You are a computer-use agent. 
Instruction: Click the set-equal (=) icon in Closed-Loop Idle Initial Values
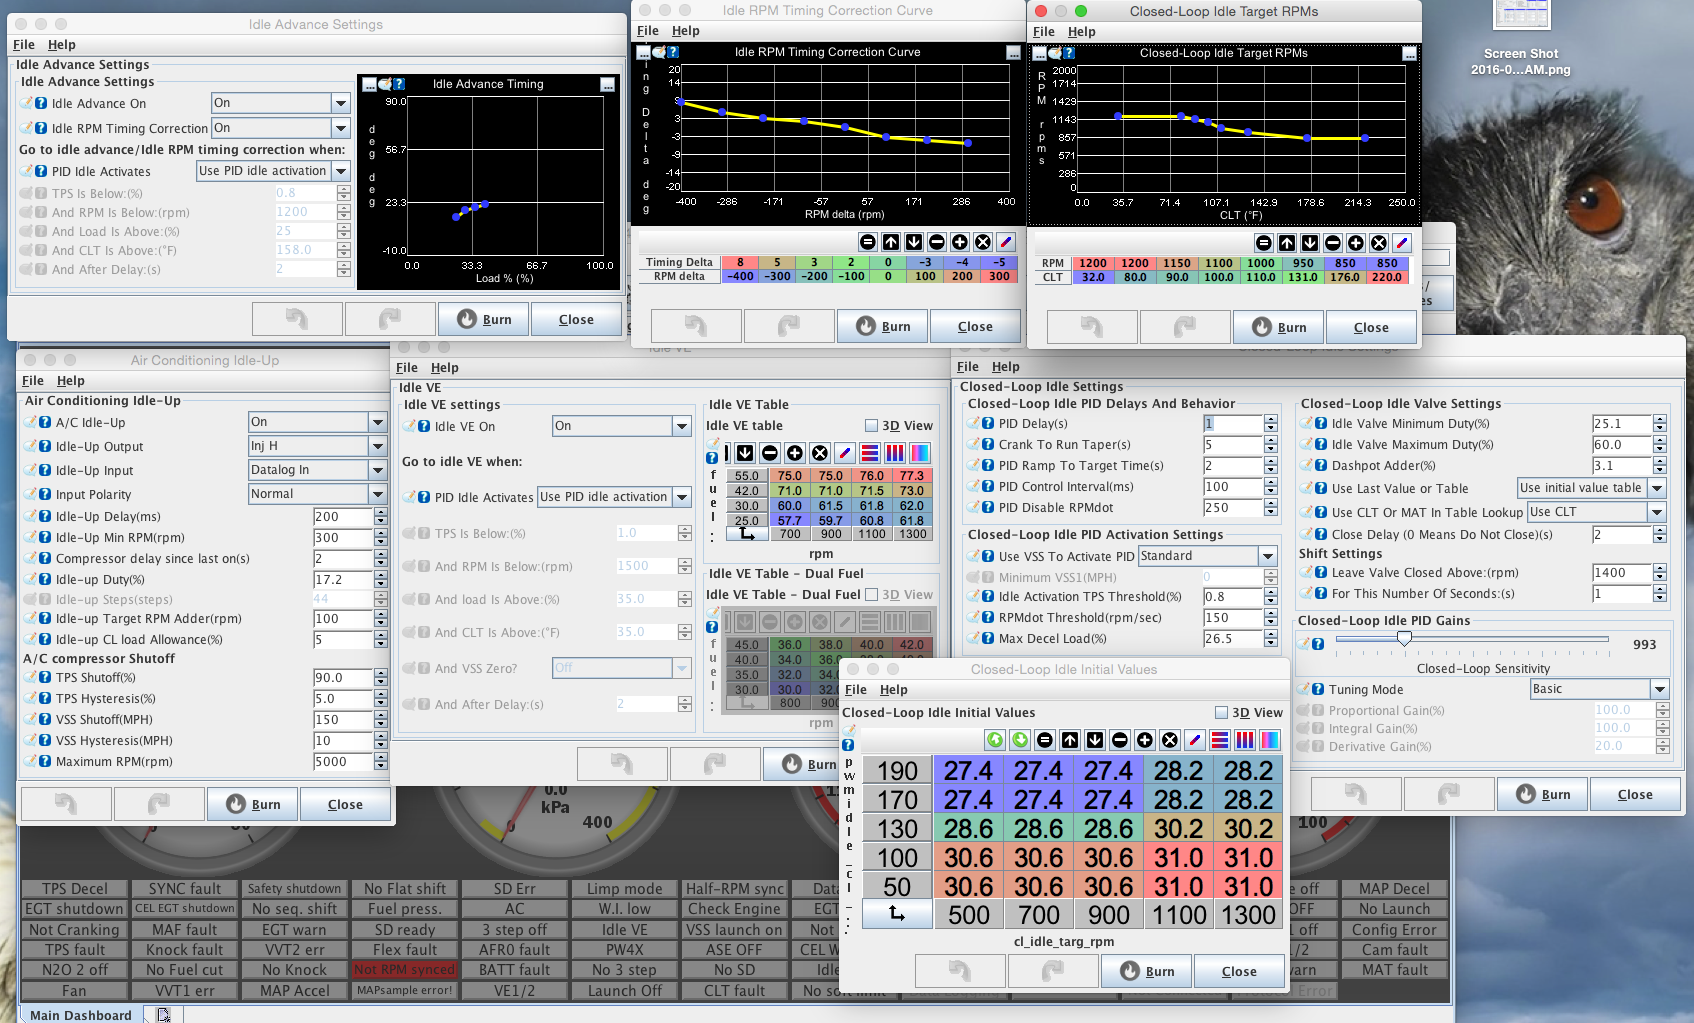[1045, 740]
